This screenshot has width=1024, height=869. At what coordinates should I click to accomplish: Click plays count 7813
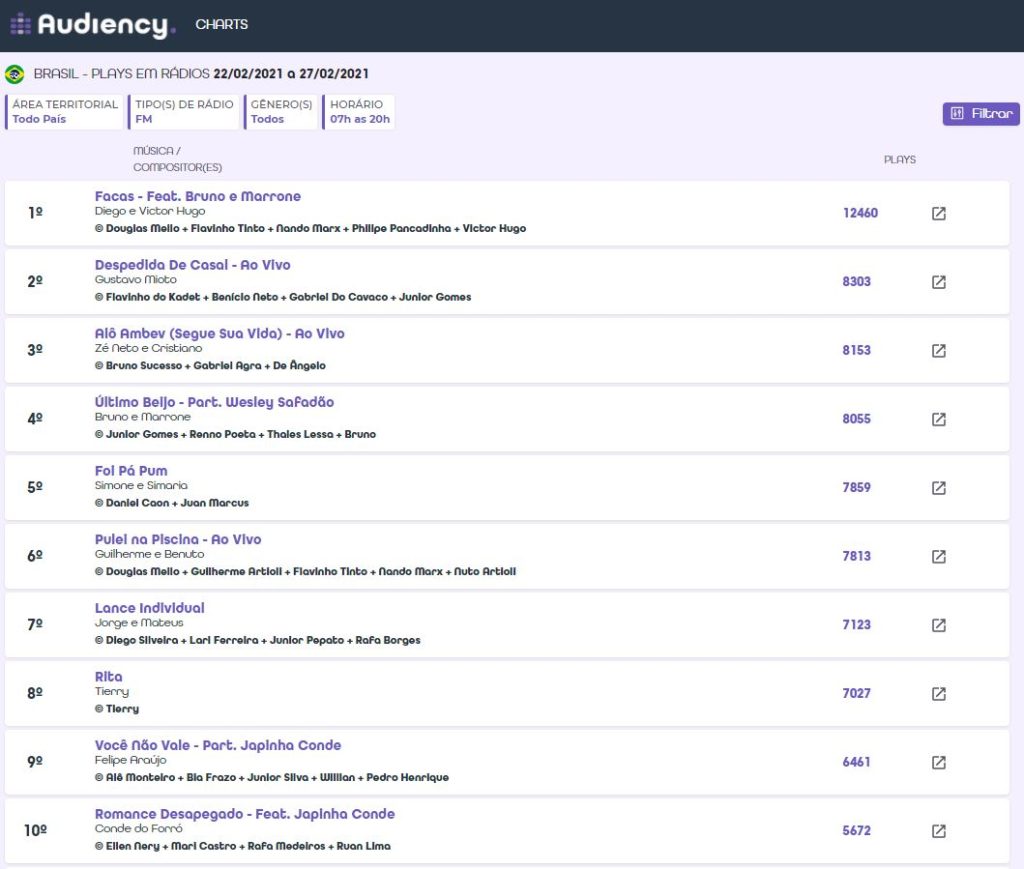856,556
